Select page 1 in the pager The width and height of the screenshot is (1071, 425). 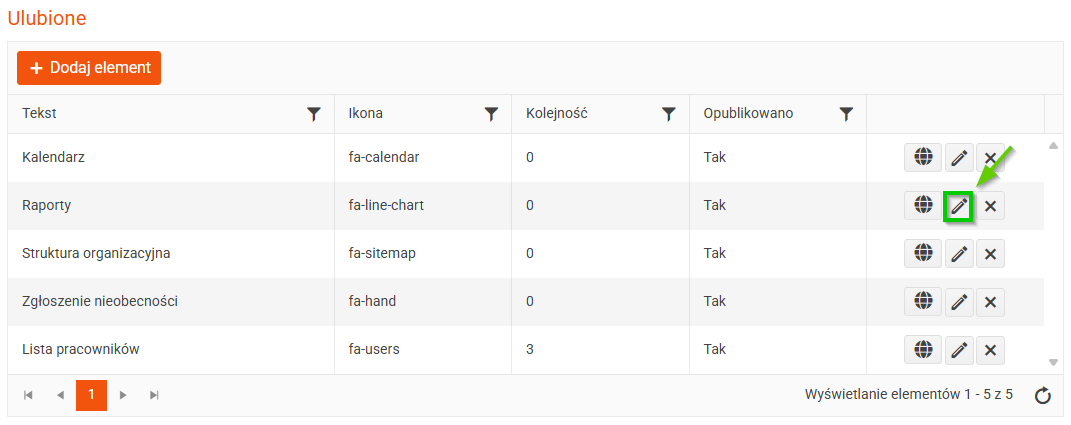91,395
